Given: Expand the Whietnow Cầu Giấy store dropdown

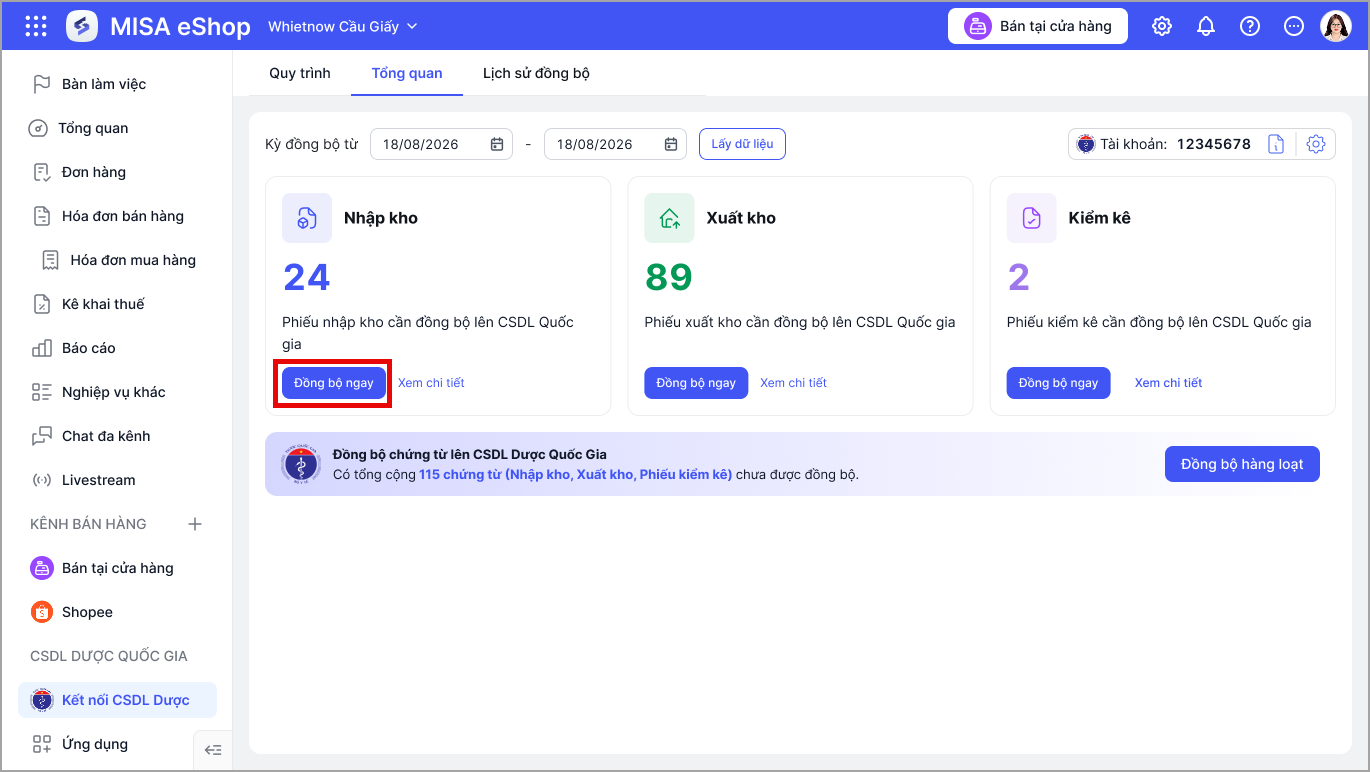Looking at the screenshot, I should [343, 27].
